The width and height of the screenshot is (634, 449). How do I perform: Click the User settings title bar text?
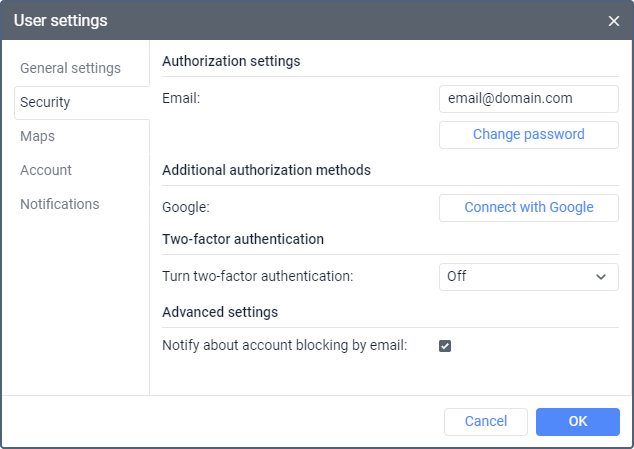point(61,20)
